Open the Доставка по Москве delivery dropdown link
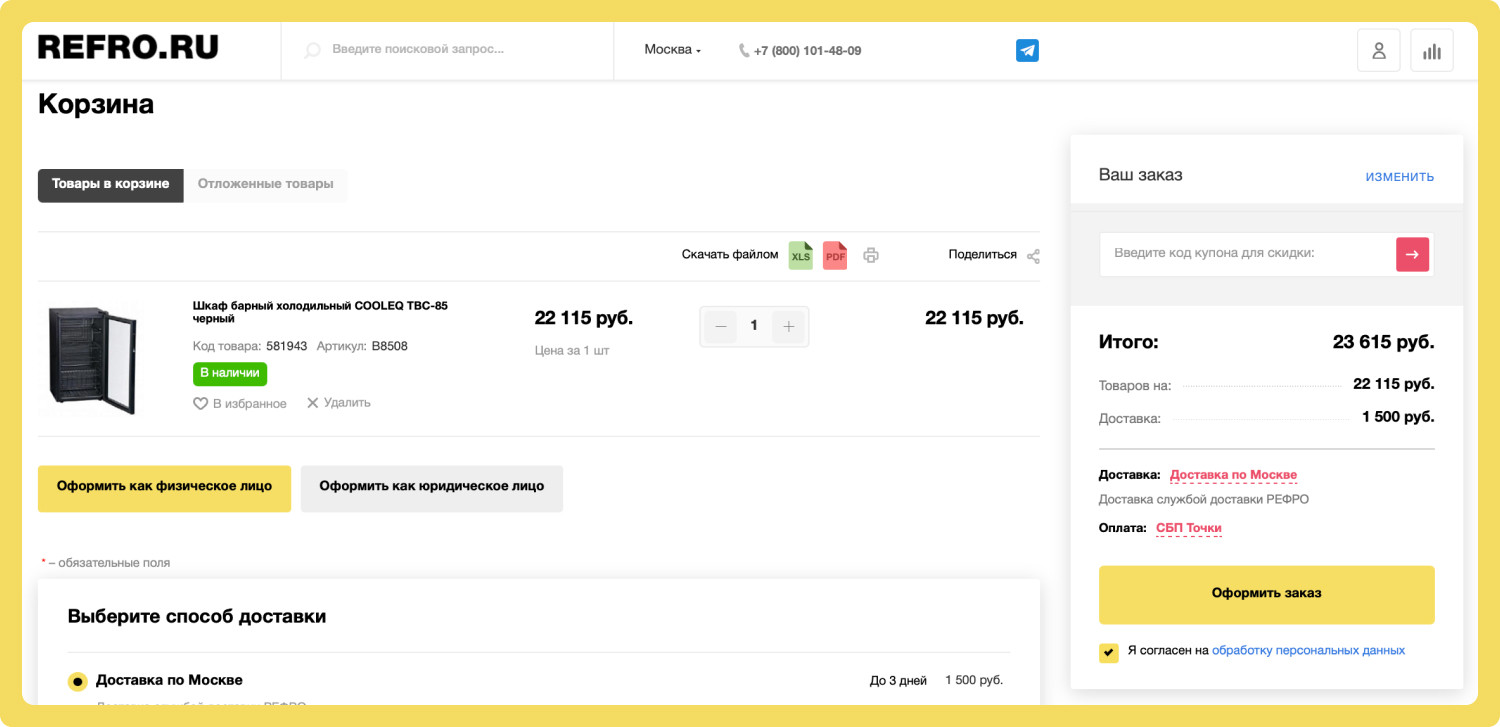Viewport: 1500px width, 727px height. pos(1233,475)
